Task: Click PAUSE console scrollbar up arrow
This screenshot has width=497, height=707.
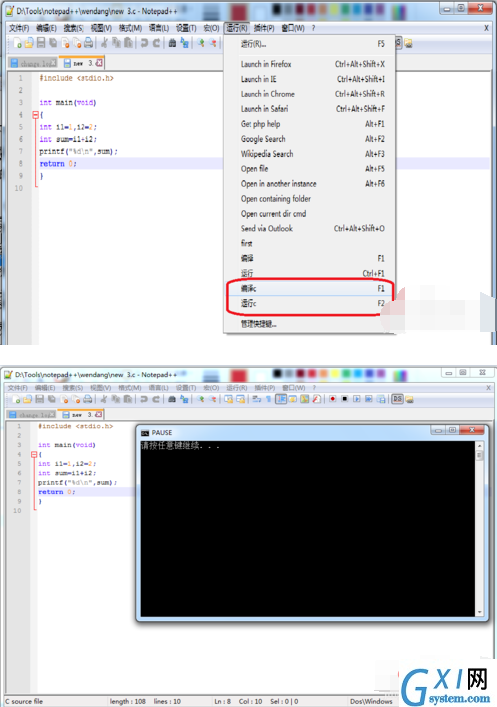Action: click(479, 445)
